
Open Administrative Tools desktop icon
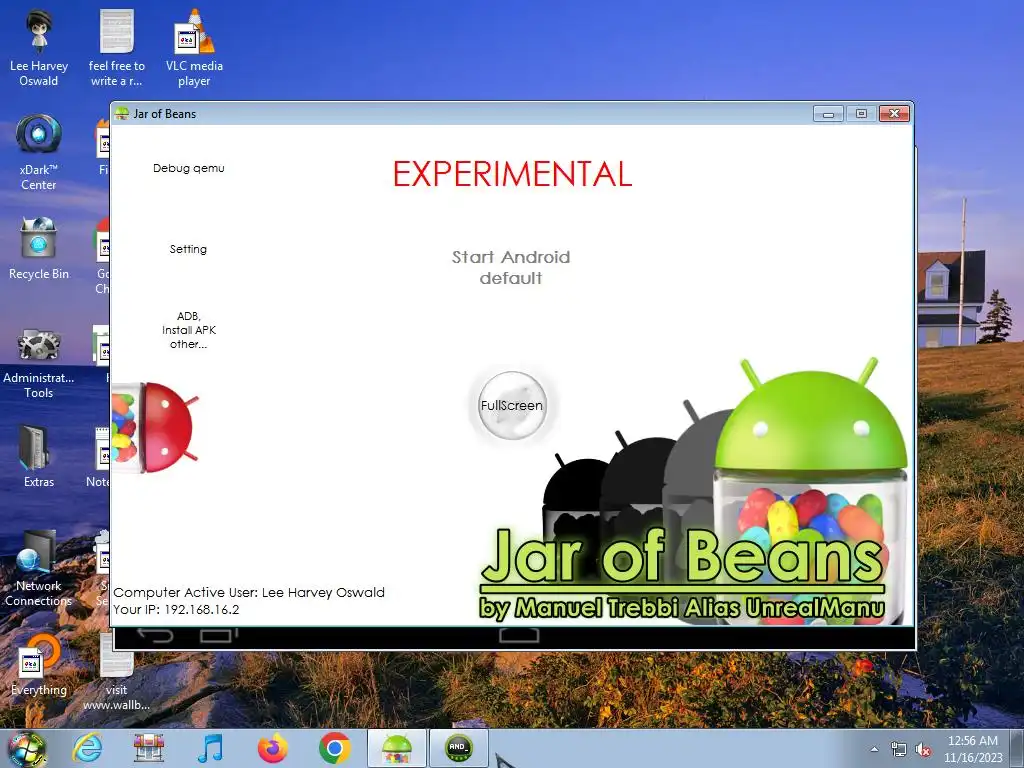(x=39, y=363)
